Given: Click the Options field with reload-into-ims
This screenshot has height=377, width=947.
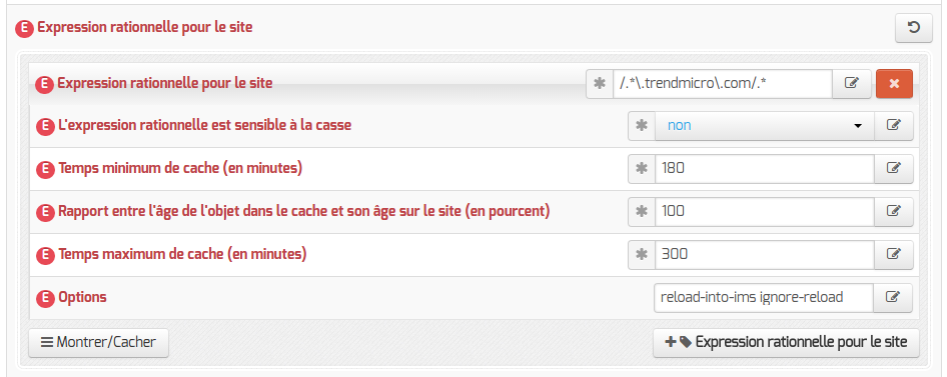Looking at the screenshot, I should tap(764, 298).
